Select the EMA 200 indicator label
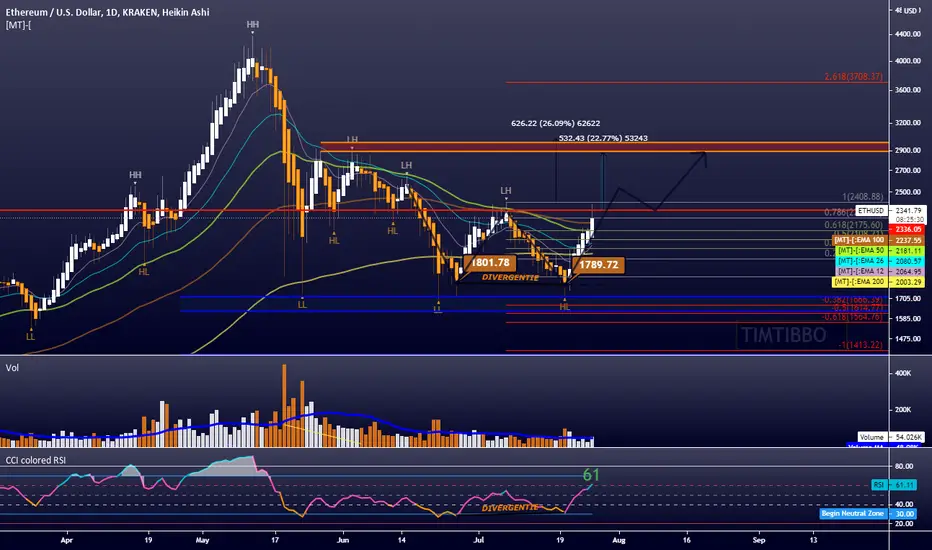This screenshot has height=550, width=932. point(859,282)
